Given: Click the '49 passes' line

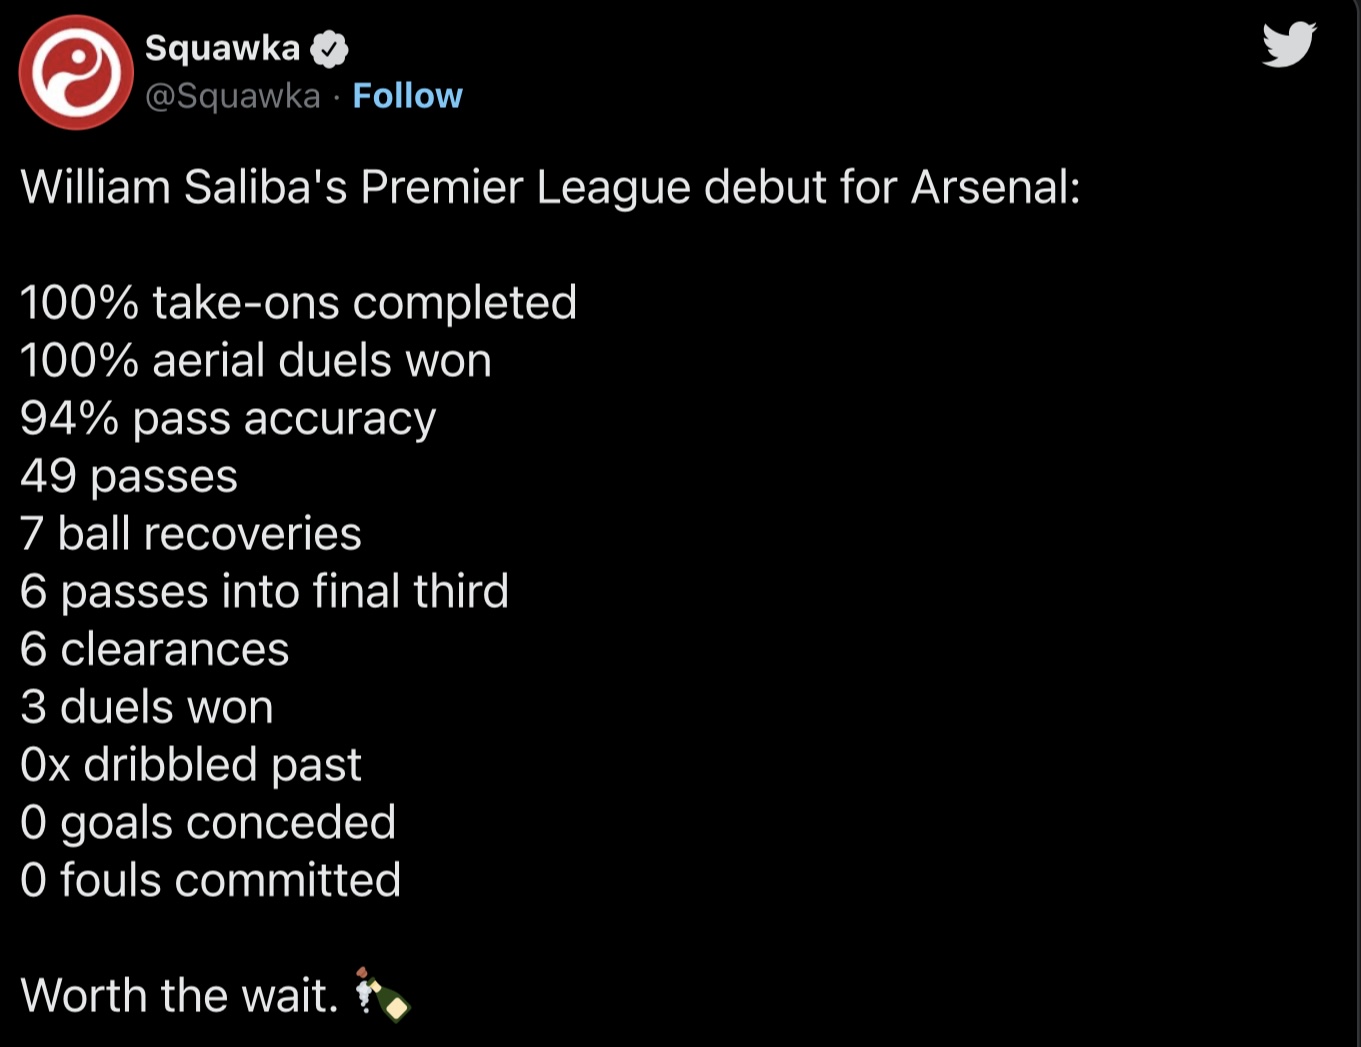Looking at the screenshot, I should [x=129, y=477].
